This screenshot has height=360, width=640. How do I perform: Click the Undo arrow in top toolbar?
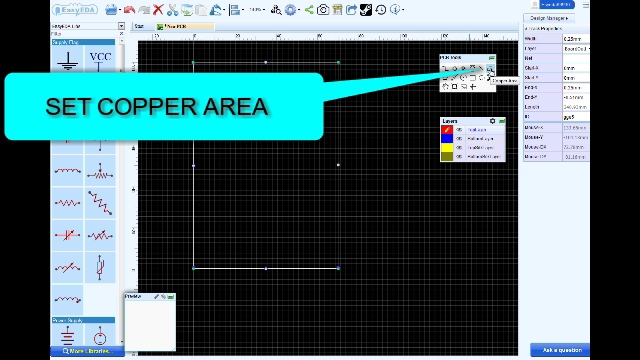[129, 9]
